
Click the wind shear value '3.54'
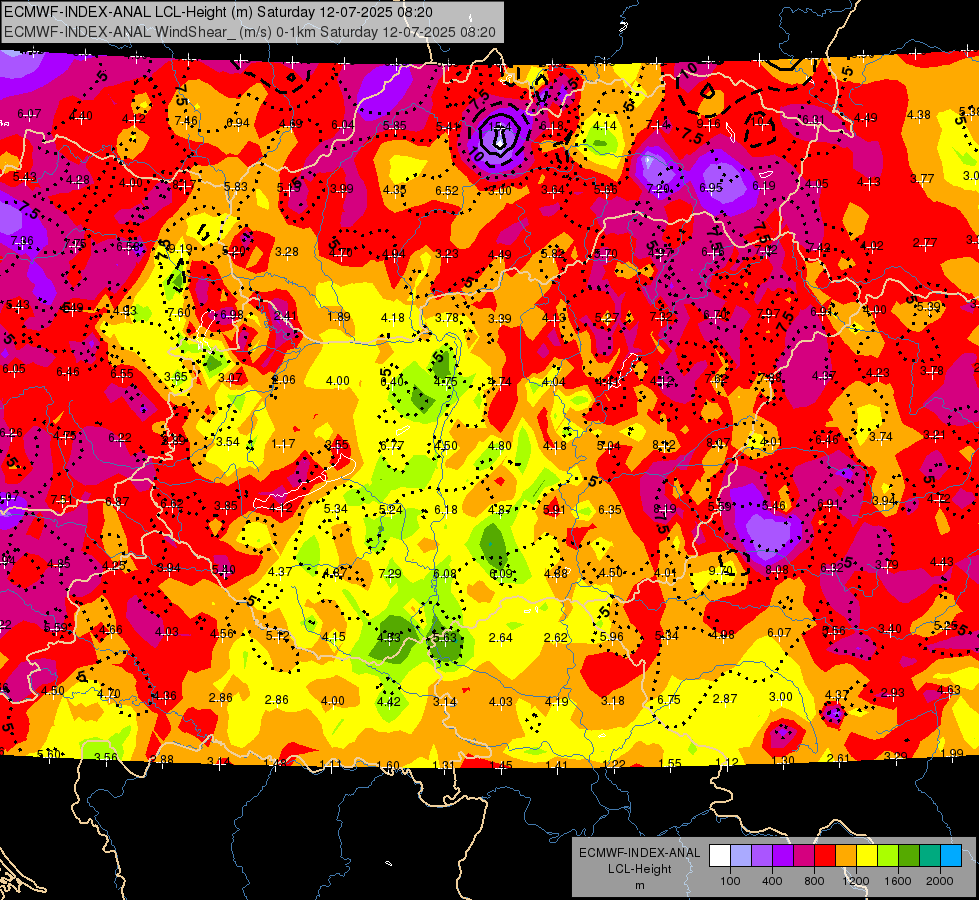point(228,442)
